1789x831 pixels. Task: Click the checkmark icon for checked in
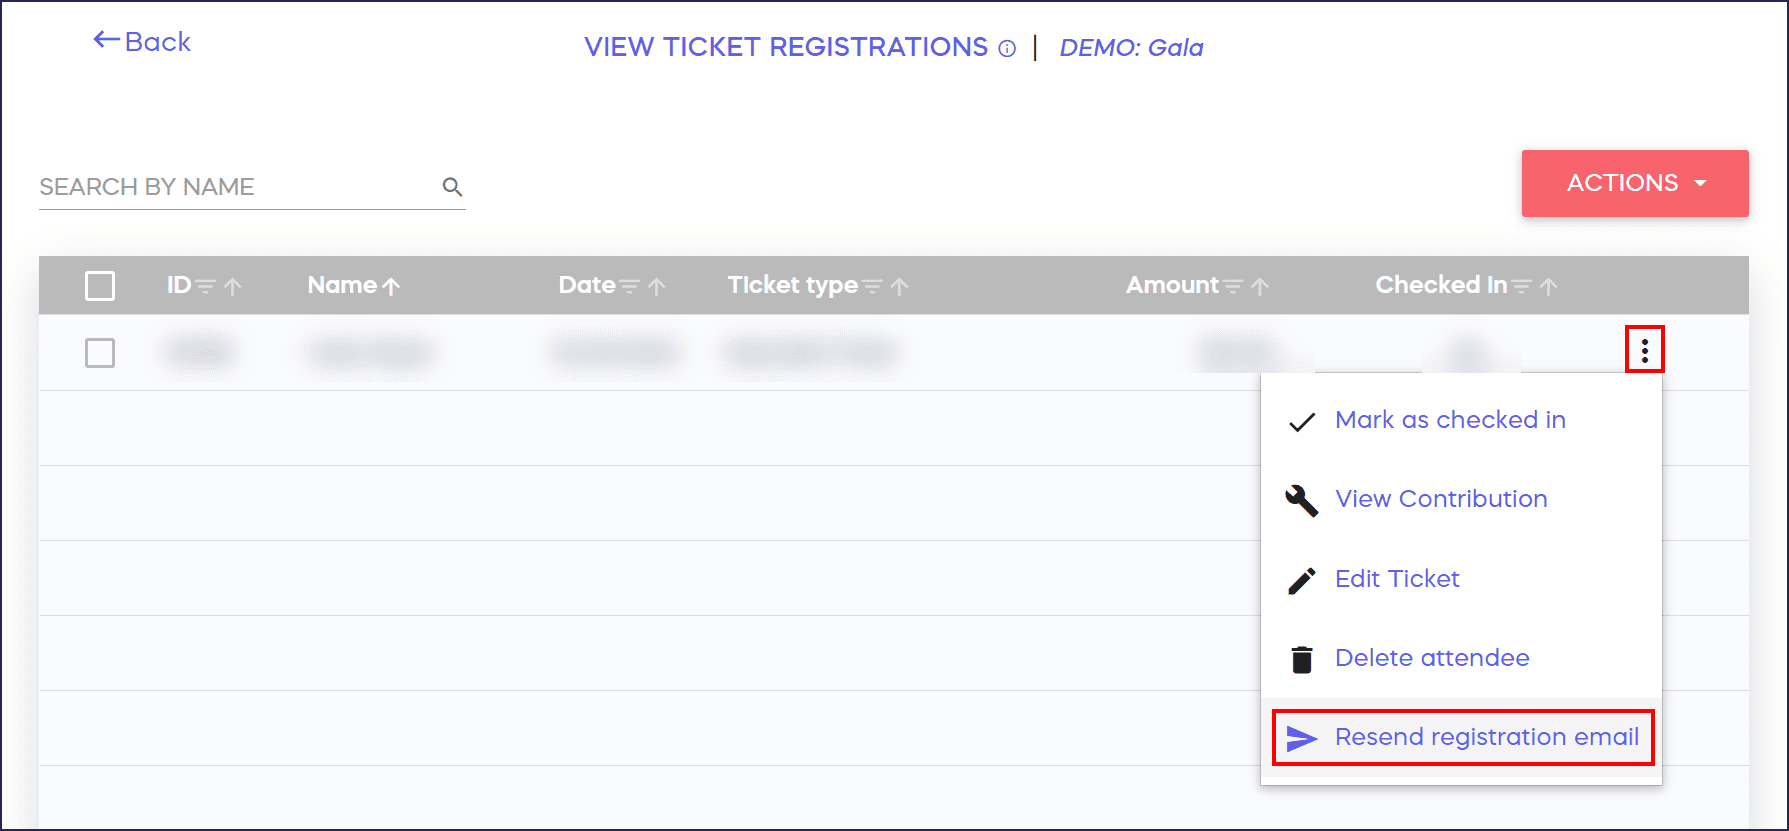pyautogui.click(x=1301, y=422)
